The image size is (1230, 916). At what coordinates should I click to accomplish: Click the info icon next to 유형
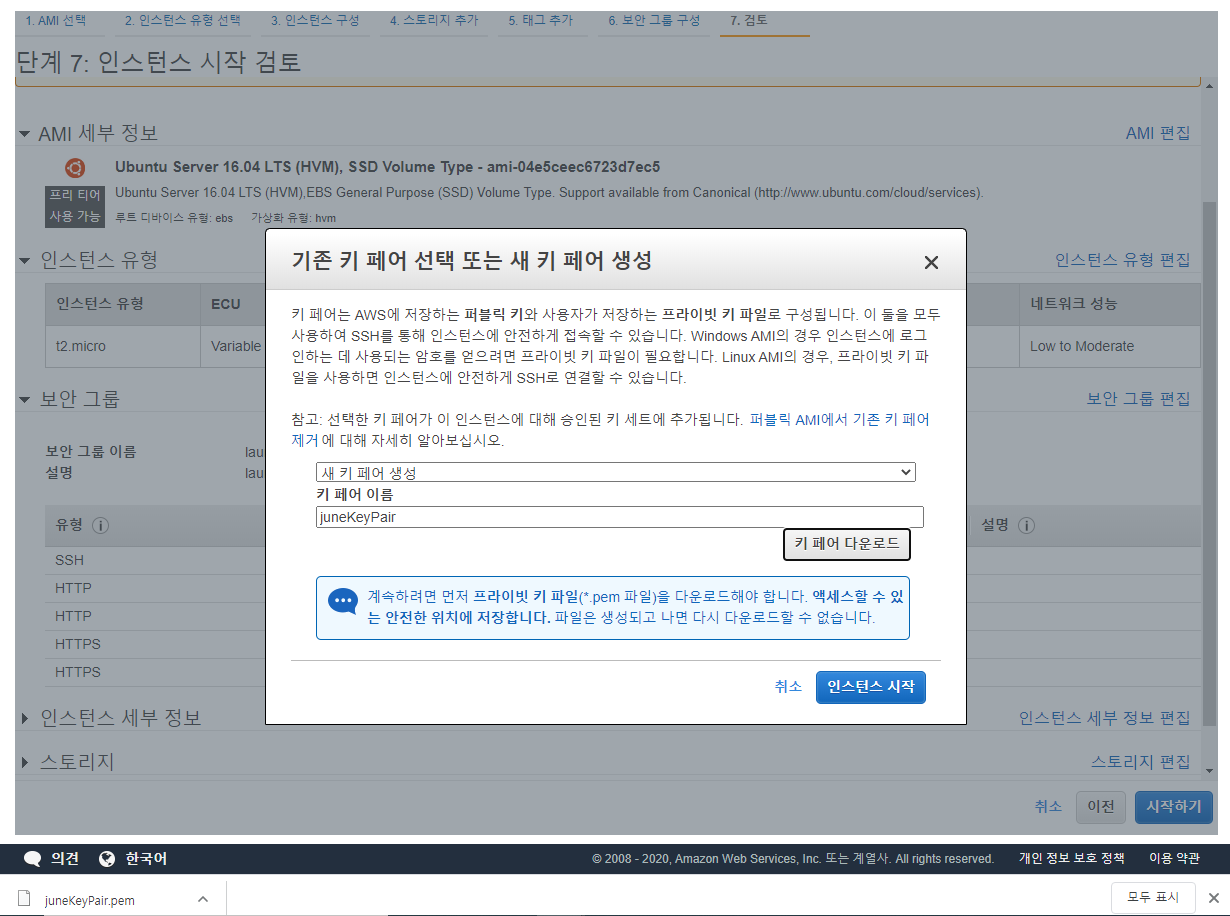pos(101,526)
